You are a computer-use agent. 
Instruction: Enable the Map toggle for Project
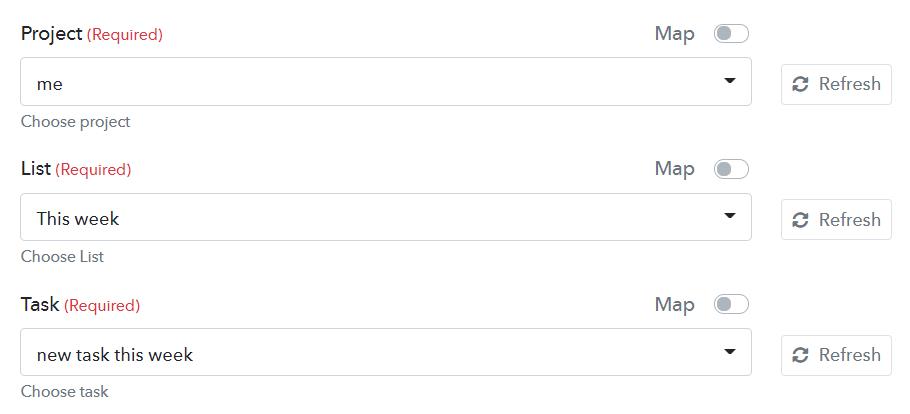point(731,33)
